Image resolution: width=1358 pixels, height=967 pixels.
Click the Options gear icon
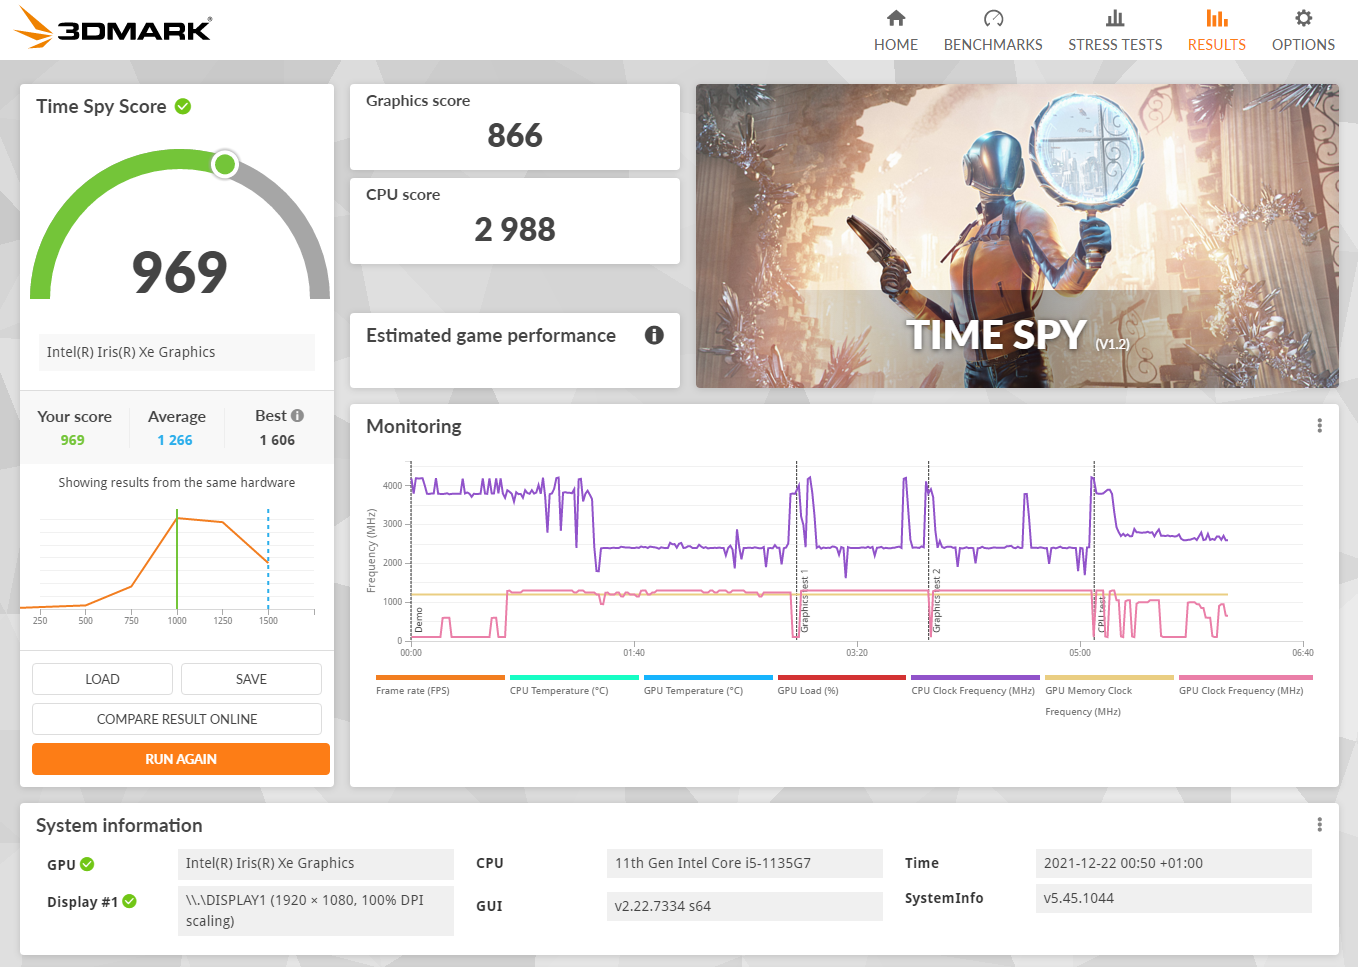point(1303,18)
